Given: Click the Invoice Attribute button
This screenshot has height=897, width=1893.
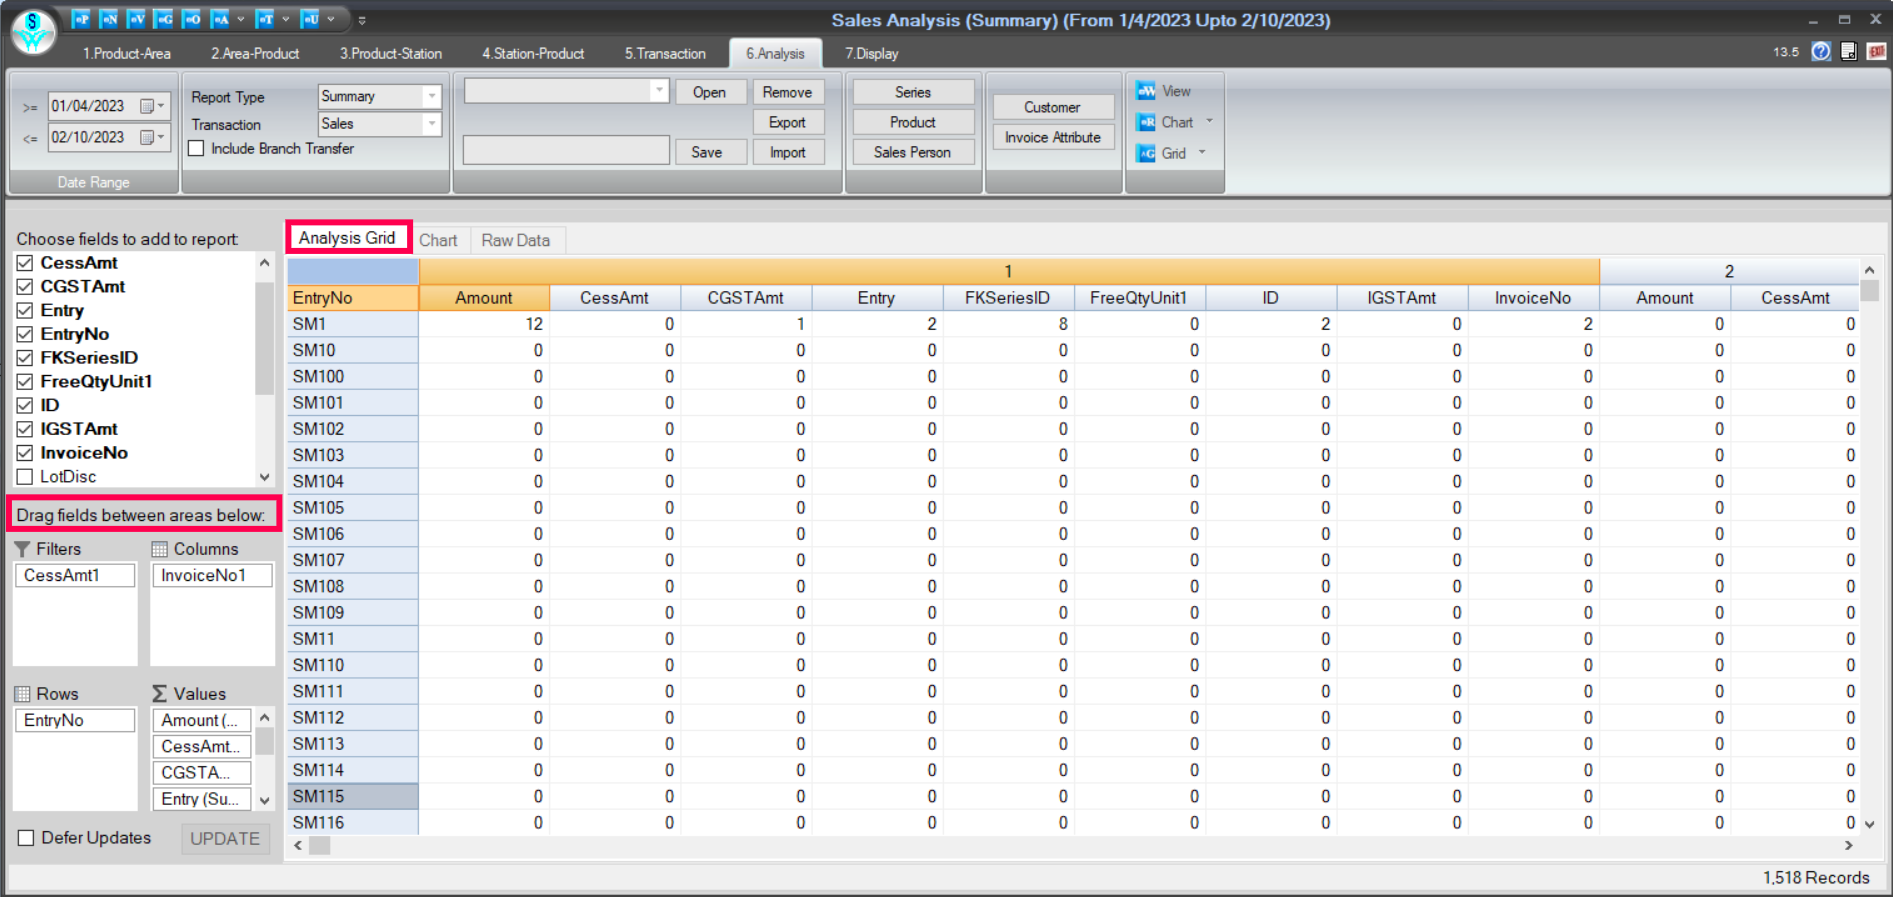Looking at the screenshot, I should (1052, 137).
